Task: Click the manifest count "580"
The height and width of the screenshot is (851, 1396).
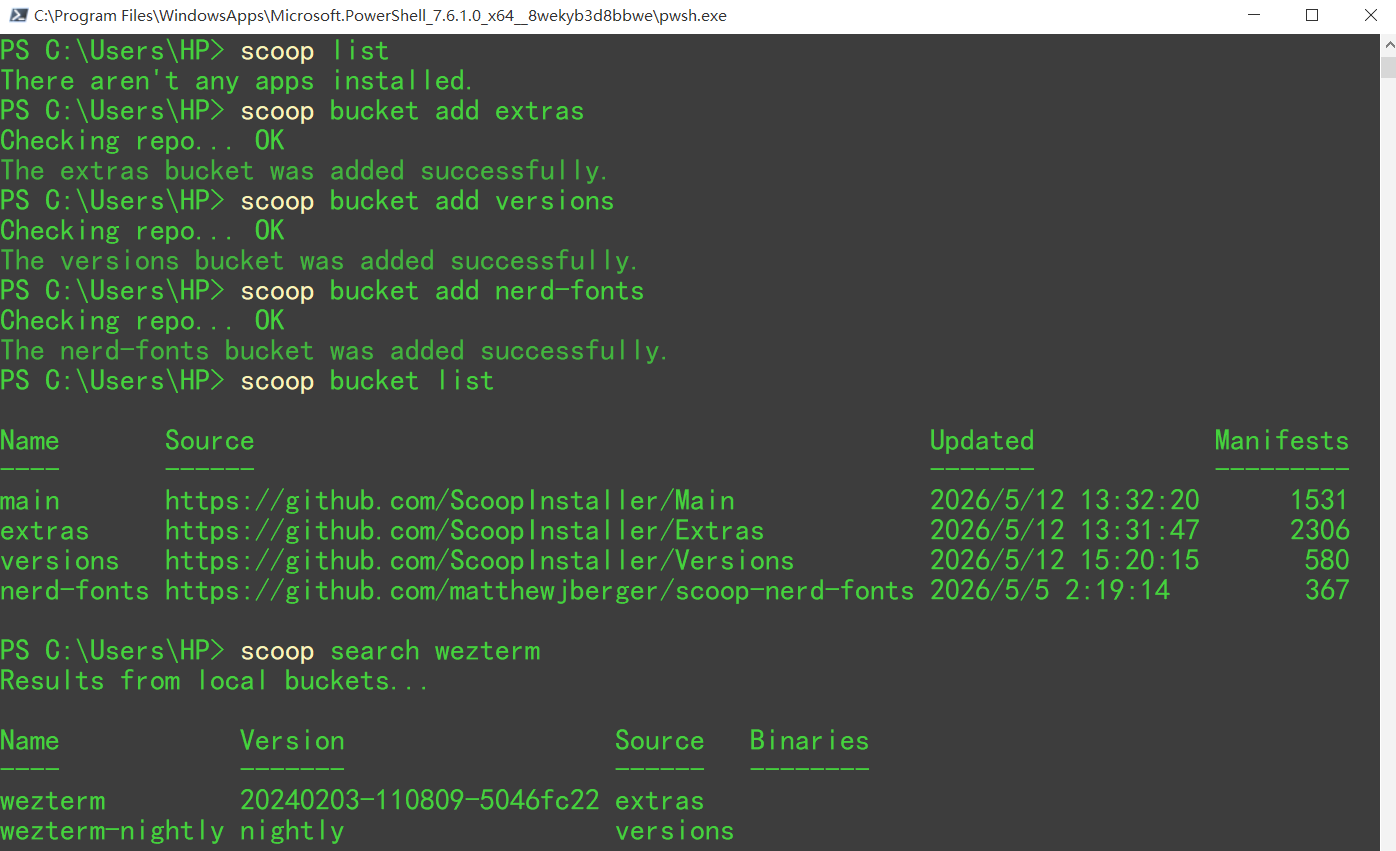Action: pos(1327,561)
